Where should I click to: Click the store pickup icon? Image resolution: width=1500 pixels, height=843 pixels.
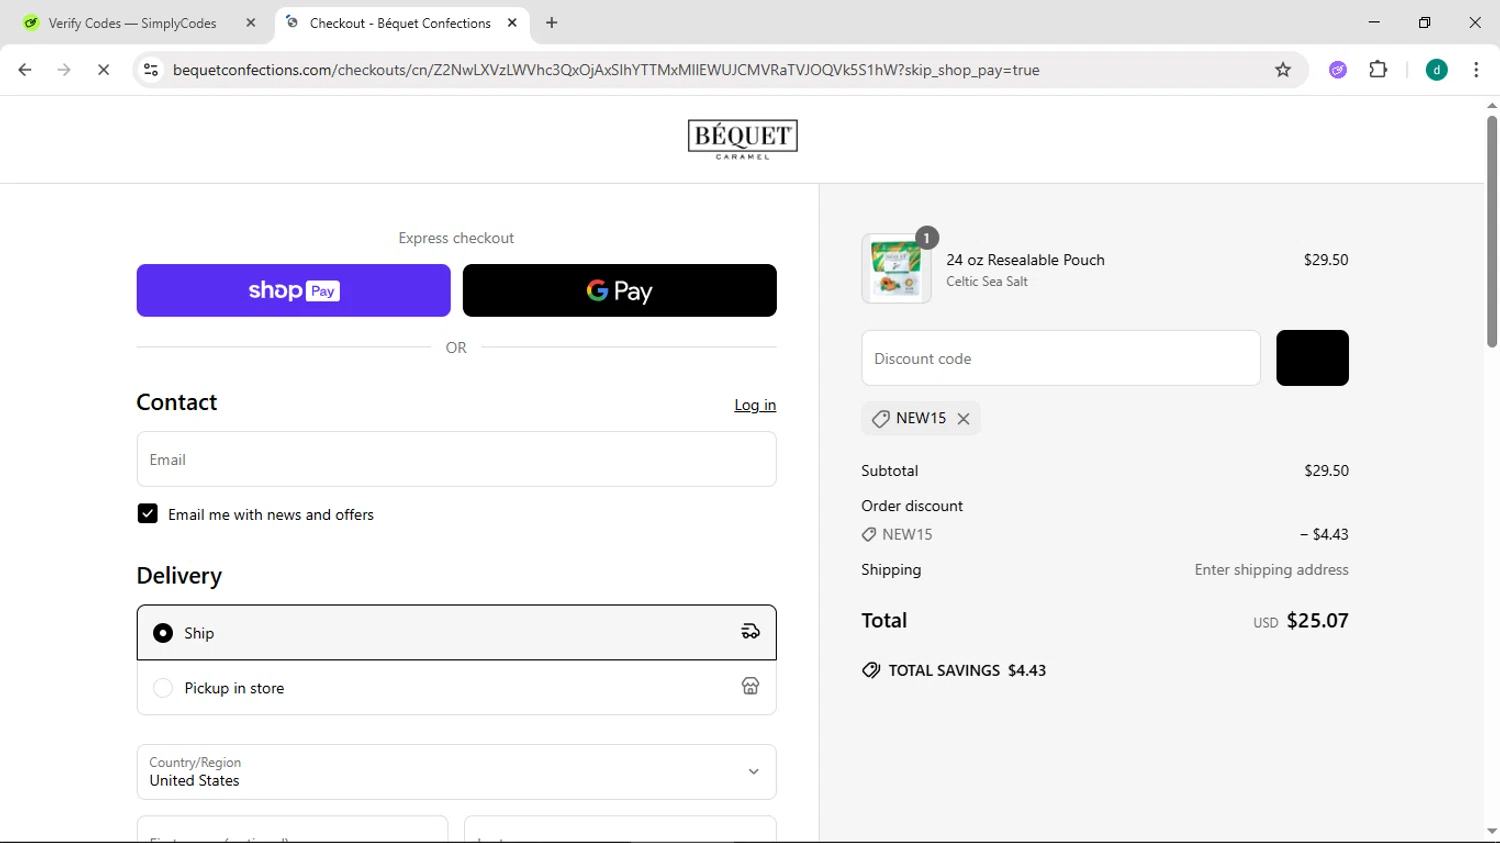point(750,686)
